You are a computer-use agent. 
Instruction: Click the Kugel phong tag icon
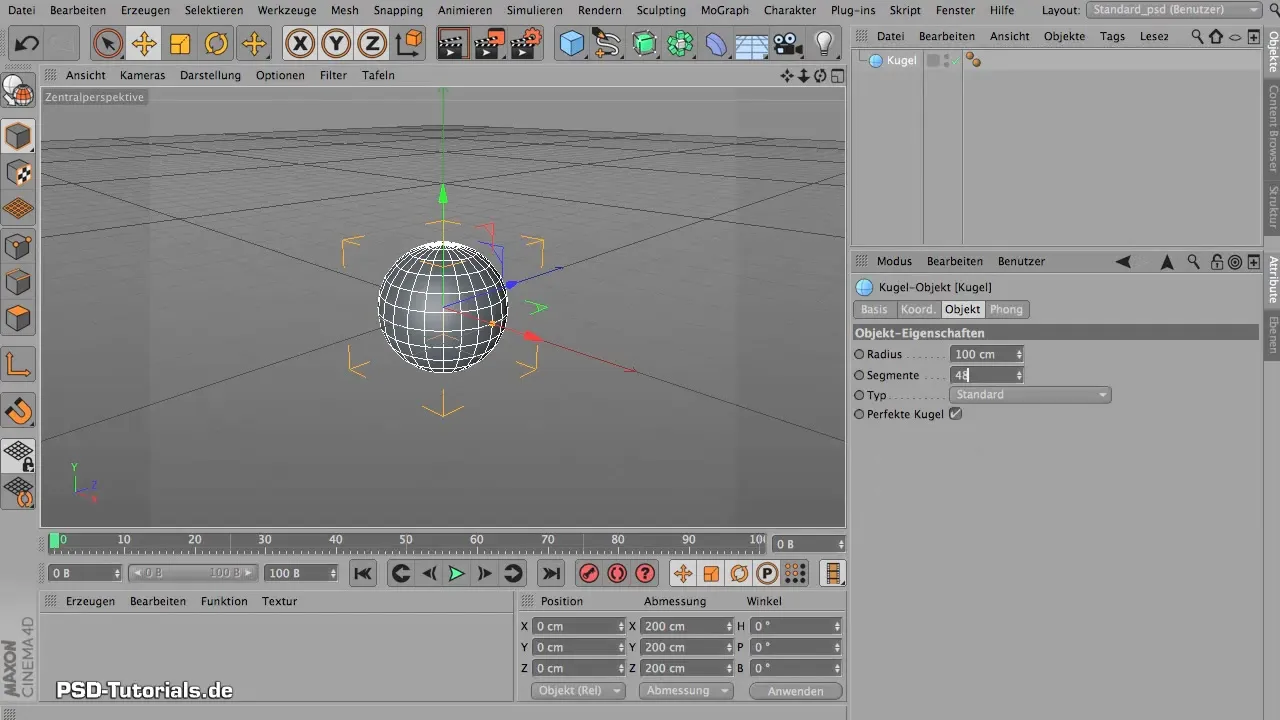coord(972,61)
